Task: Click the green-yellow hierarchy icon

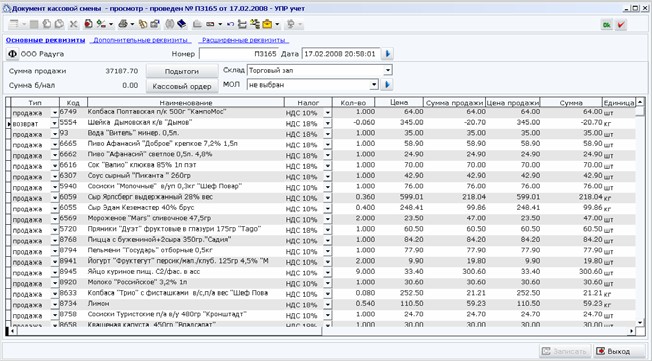Action: point(255,24)
